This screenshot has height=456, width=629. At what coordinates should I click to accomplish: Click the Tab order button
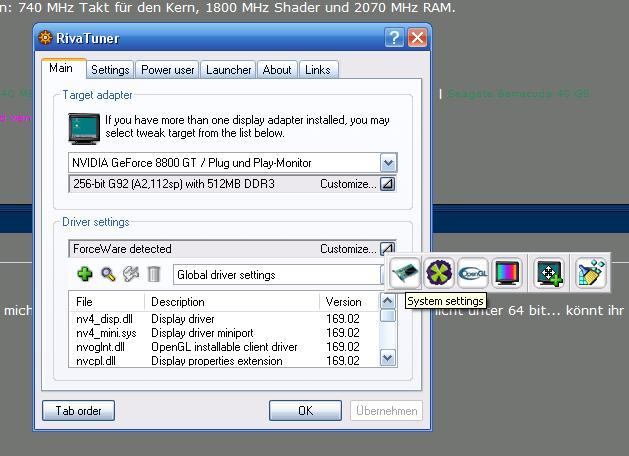78,411
